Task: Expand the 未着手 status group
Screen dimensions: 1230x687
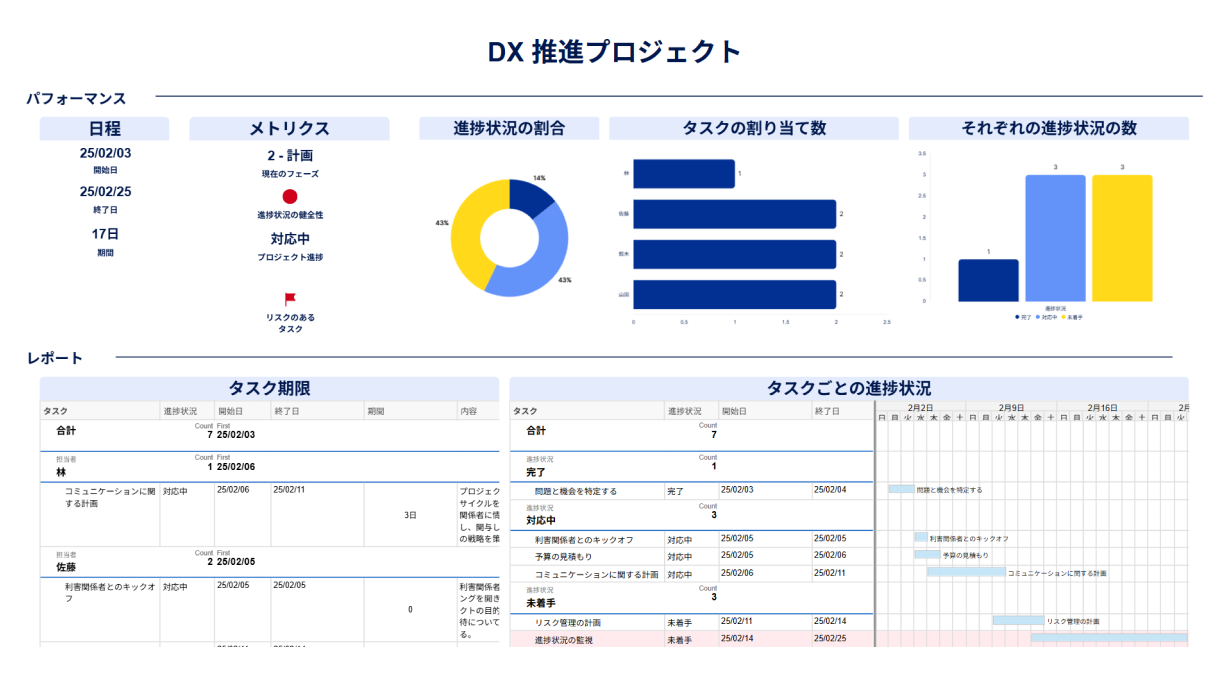Action: 540,603
